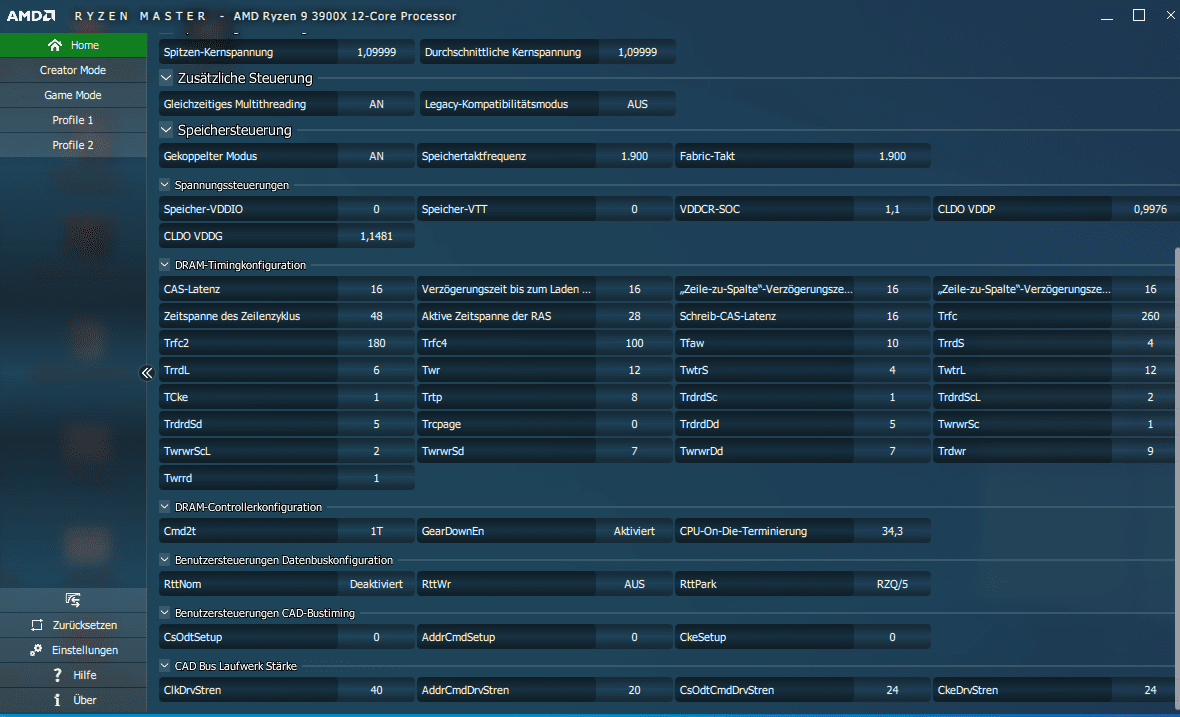
Task: Select Profile 2
Action: pos(73,144)
